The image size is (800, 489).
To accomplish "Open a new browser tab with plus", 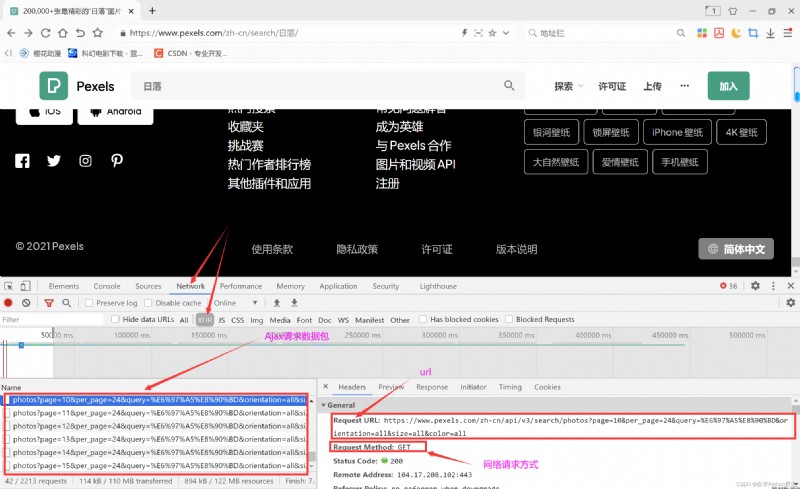I will 152,10.
